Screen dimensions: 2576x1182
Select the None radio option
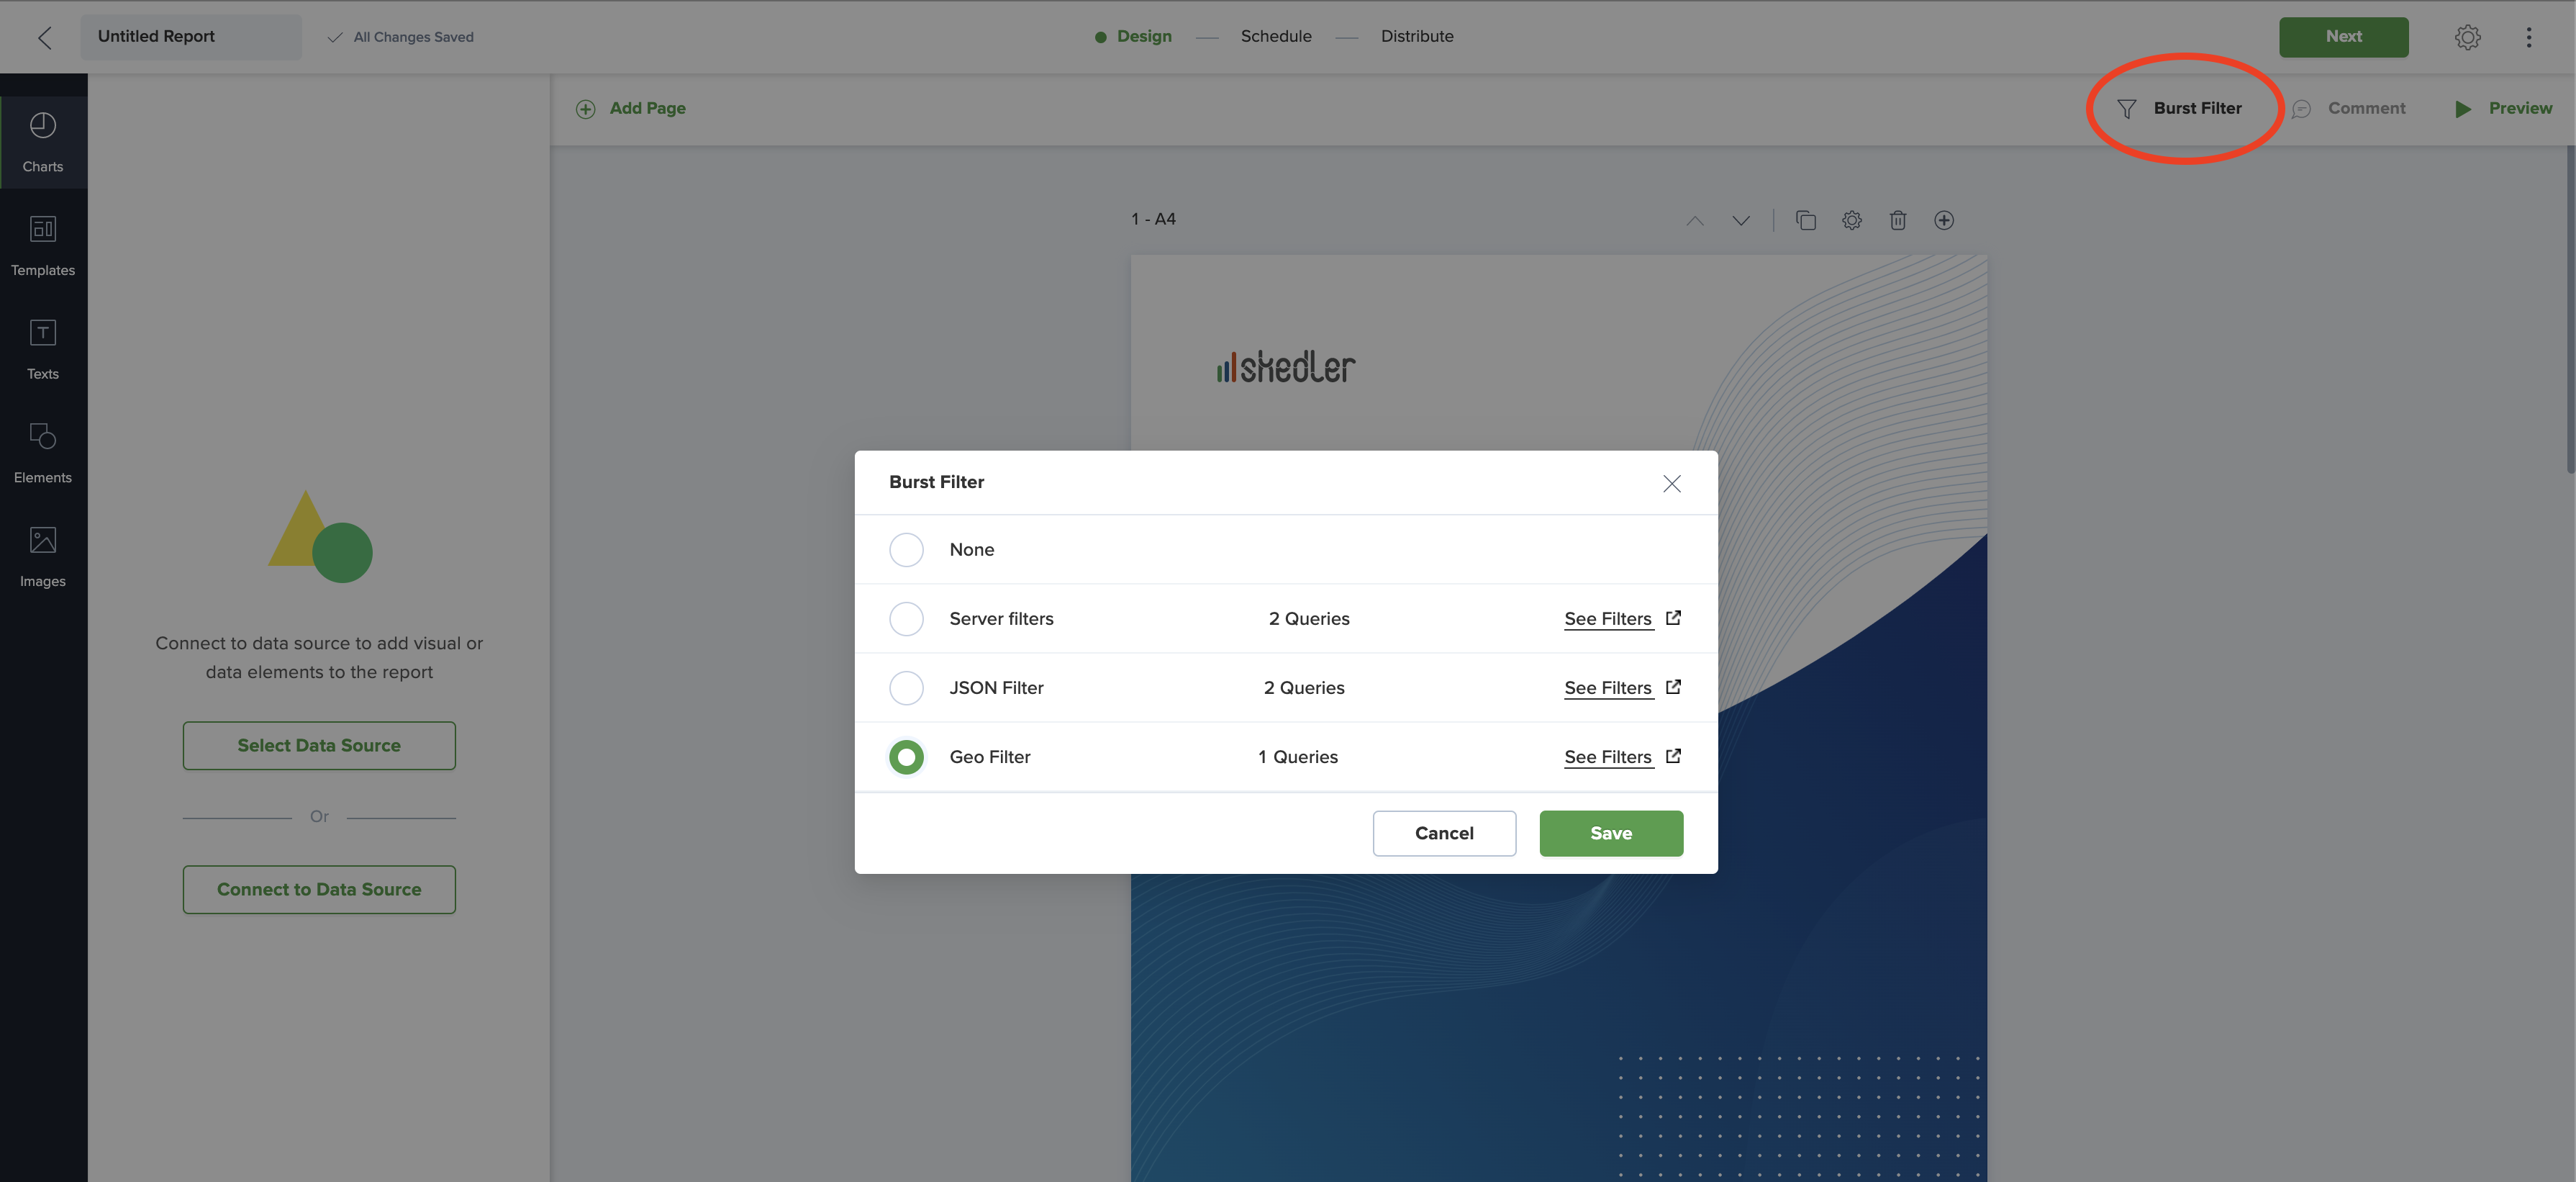(906, 549)
